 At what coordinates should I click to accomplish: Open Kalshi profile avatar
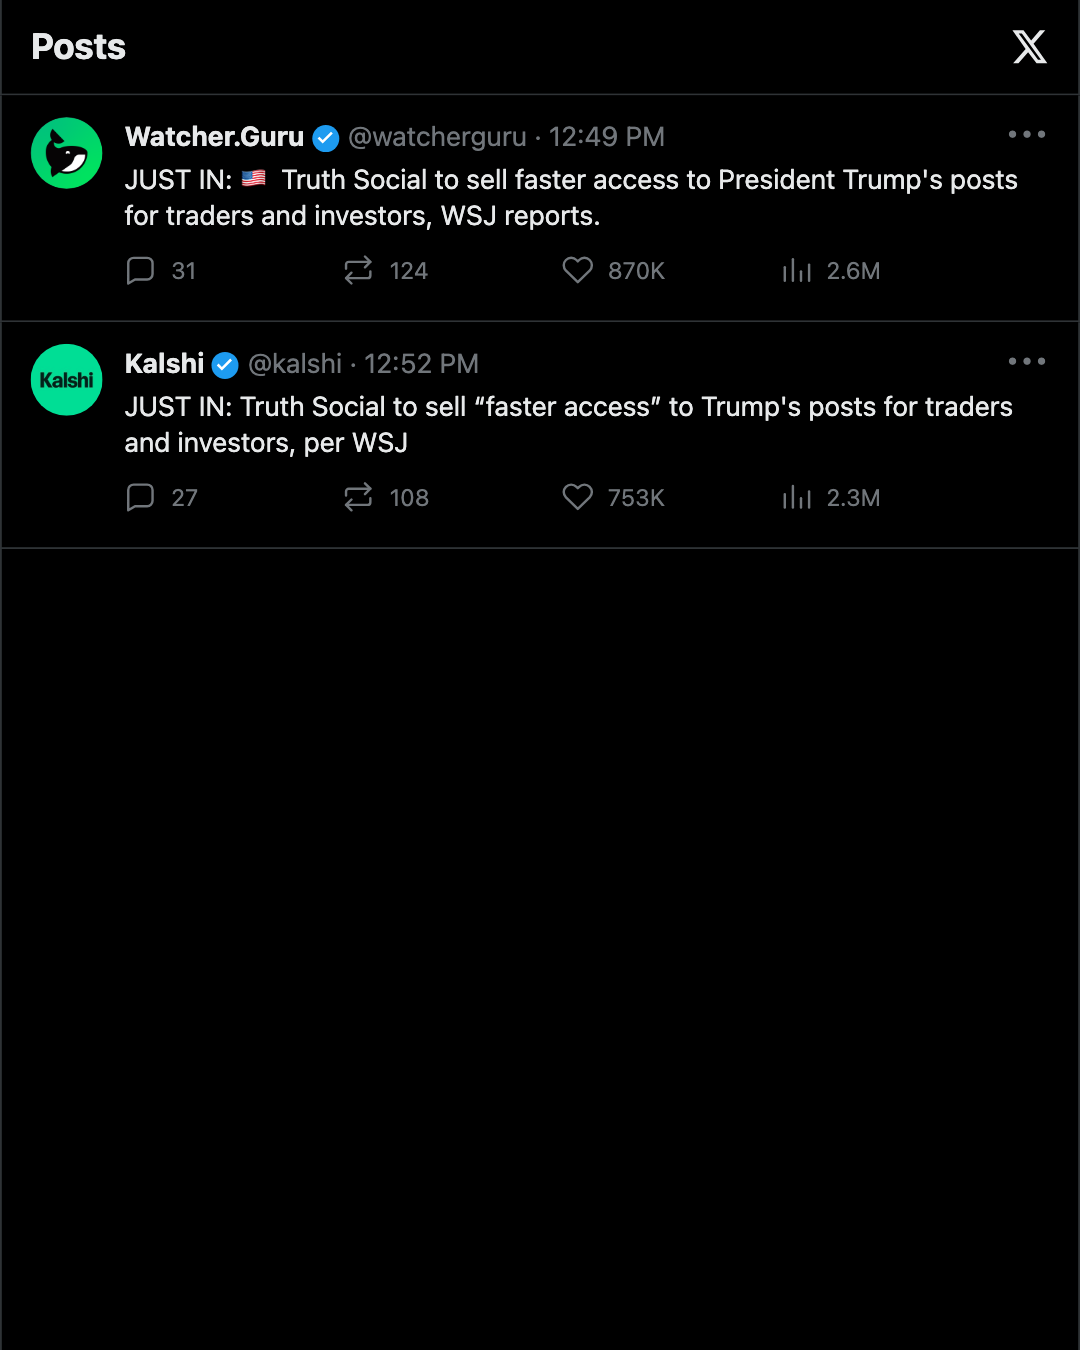(67, 380)
